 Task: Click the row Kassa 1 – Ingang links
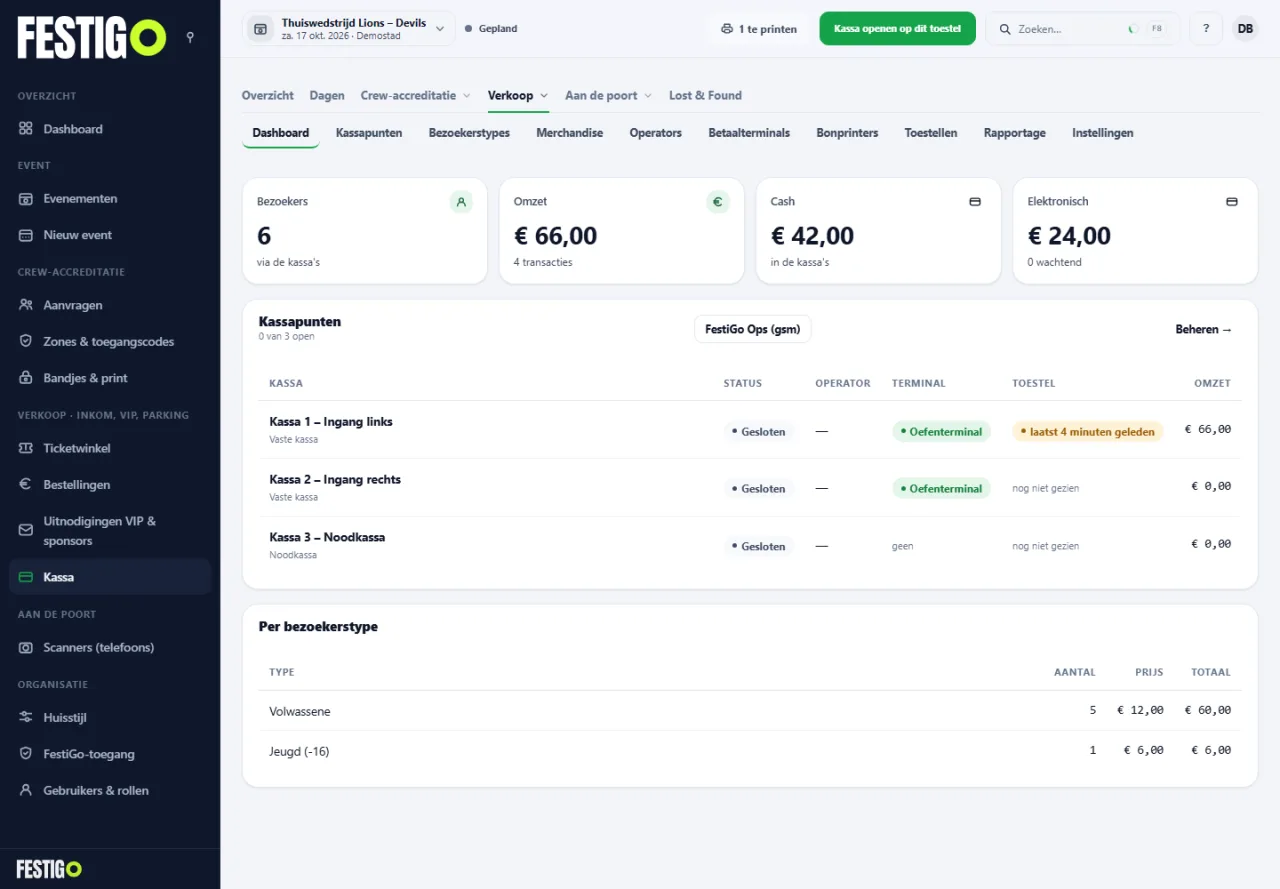point(750,430)
